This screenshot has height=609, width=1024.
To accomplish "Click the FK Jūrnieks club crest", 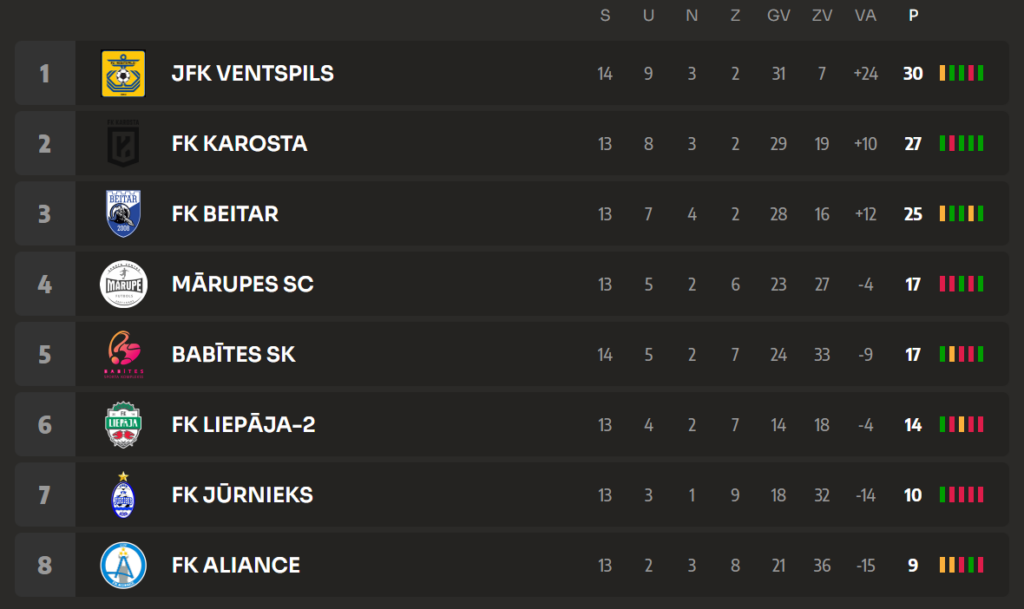I will coord(124,495).
